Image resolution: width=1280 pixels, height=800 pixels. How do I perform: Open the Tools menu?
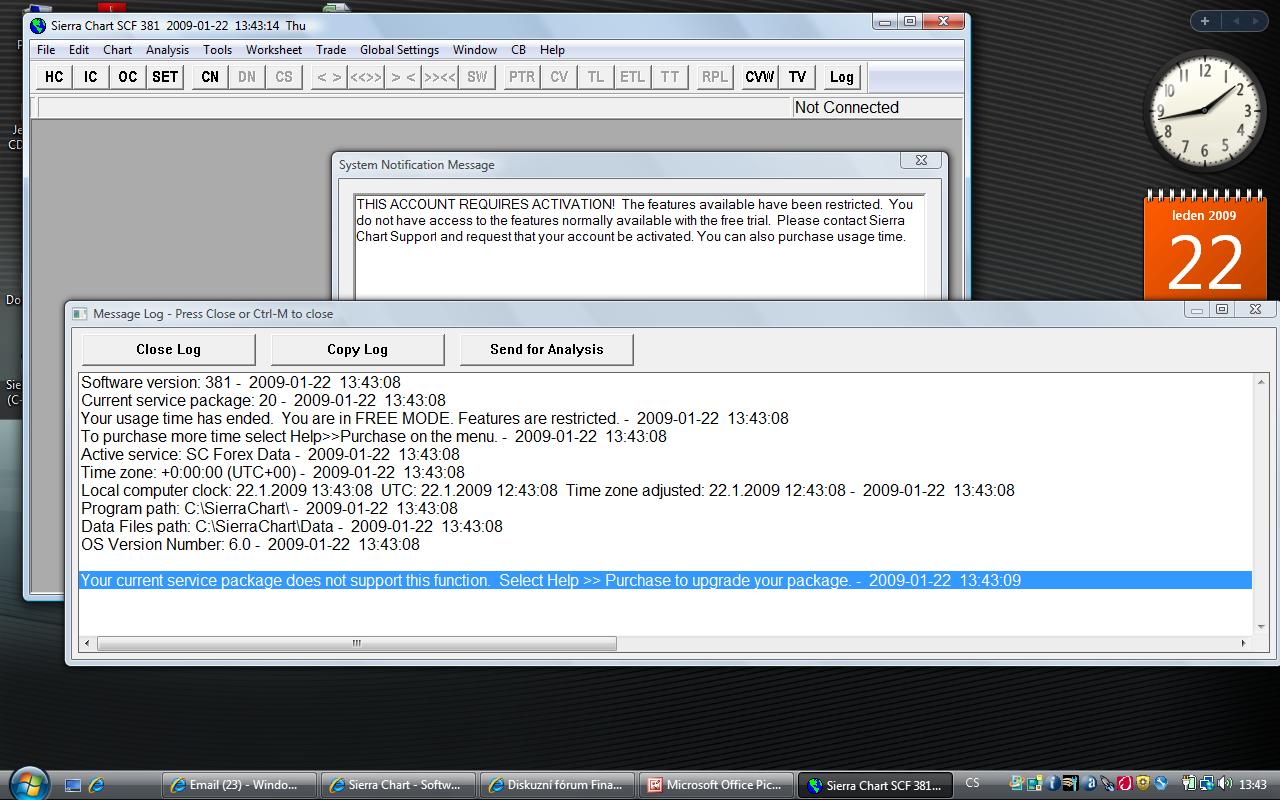tap(217, 50)
